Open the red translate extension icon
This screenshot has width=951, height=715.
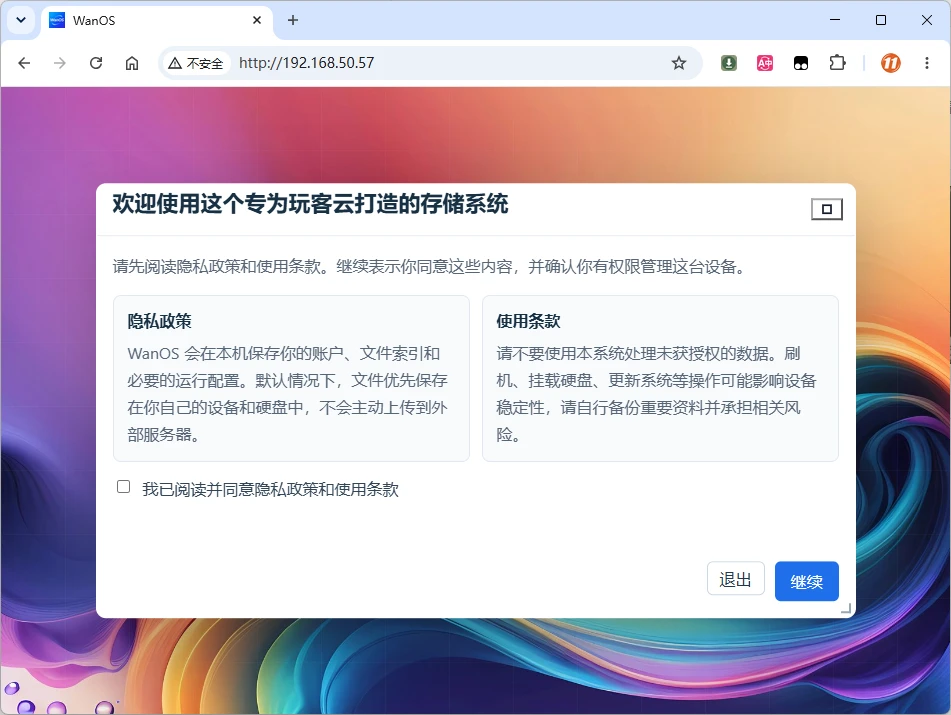pos(765,63)
